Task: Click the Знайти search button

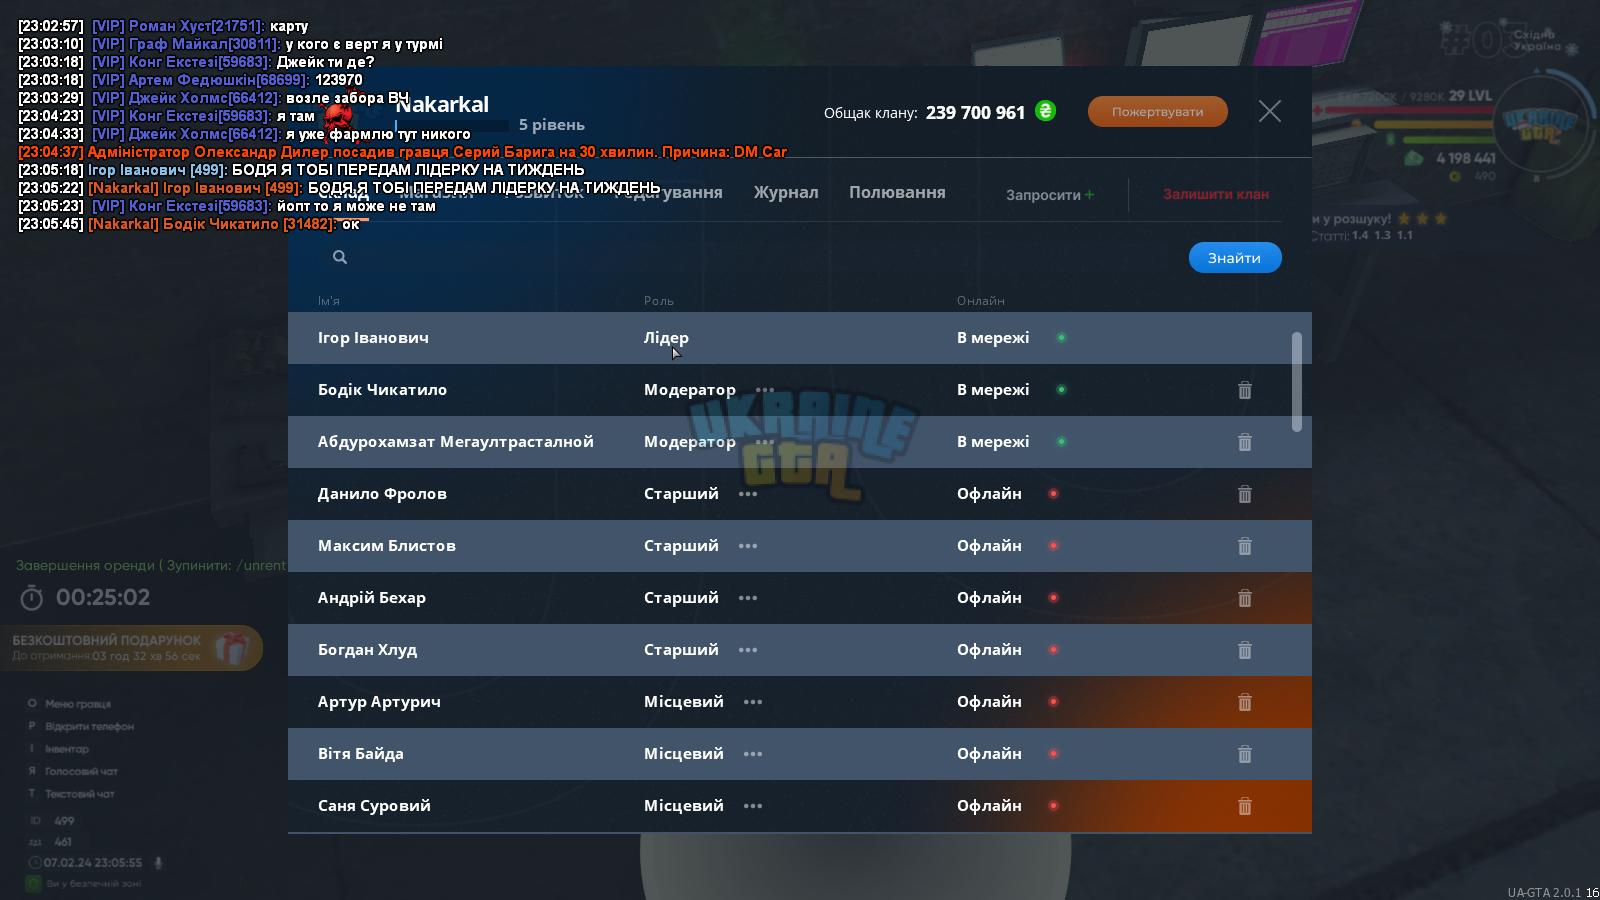Action: click(x=1235, y=258)
